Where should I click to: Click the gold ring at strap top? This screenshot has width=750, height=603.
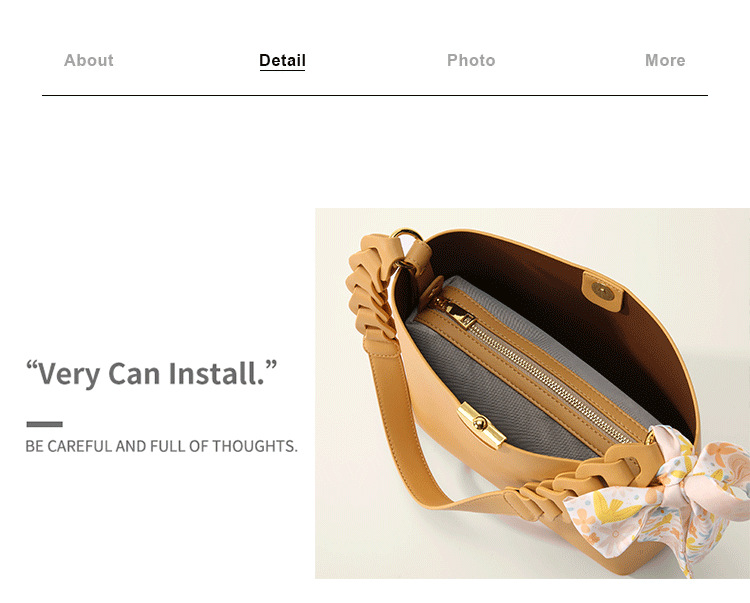[406, 236]
